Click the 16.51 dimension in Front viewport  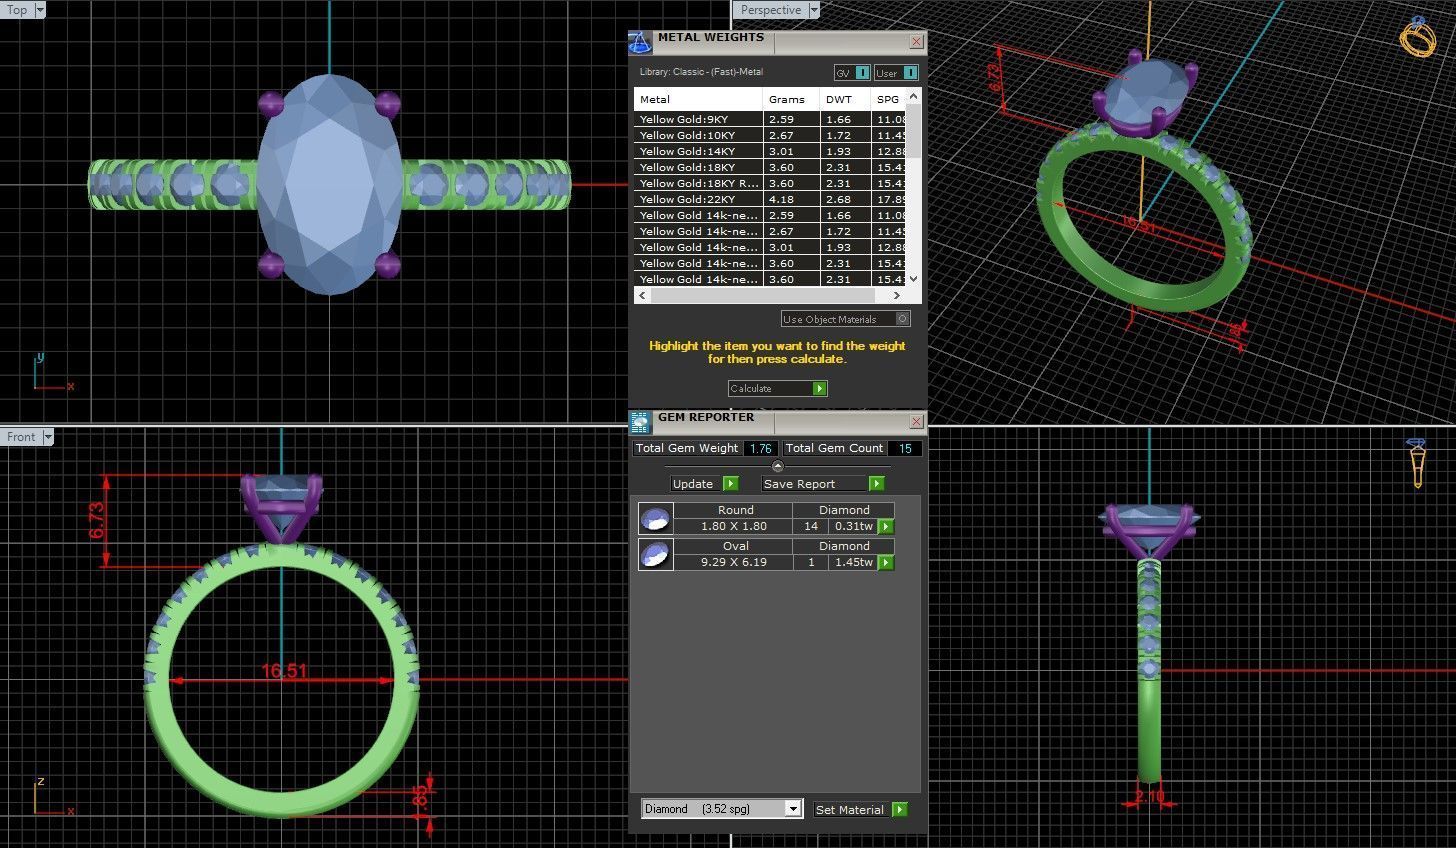(283, 671)
